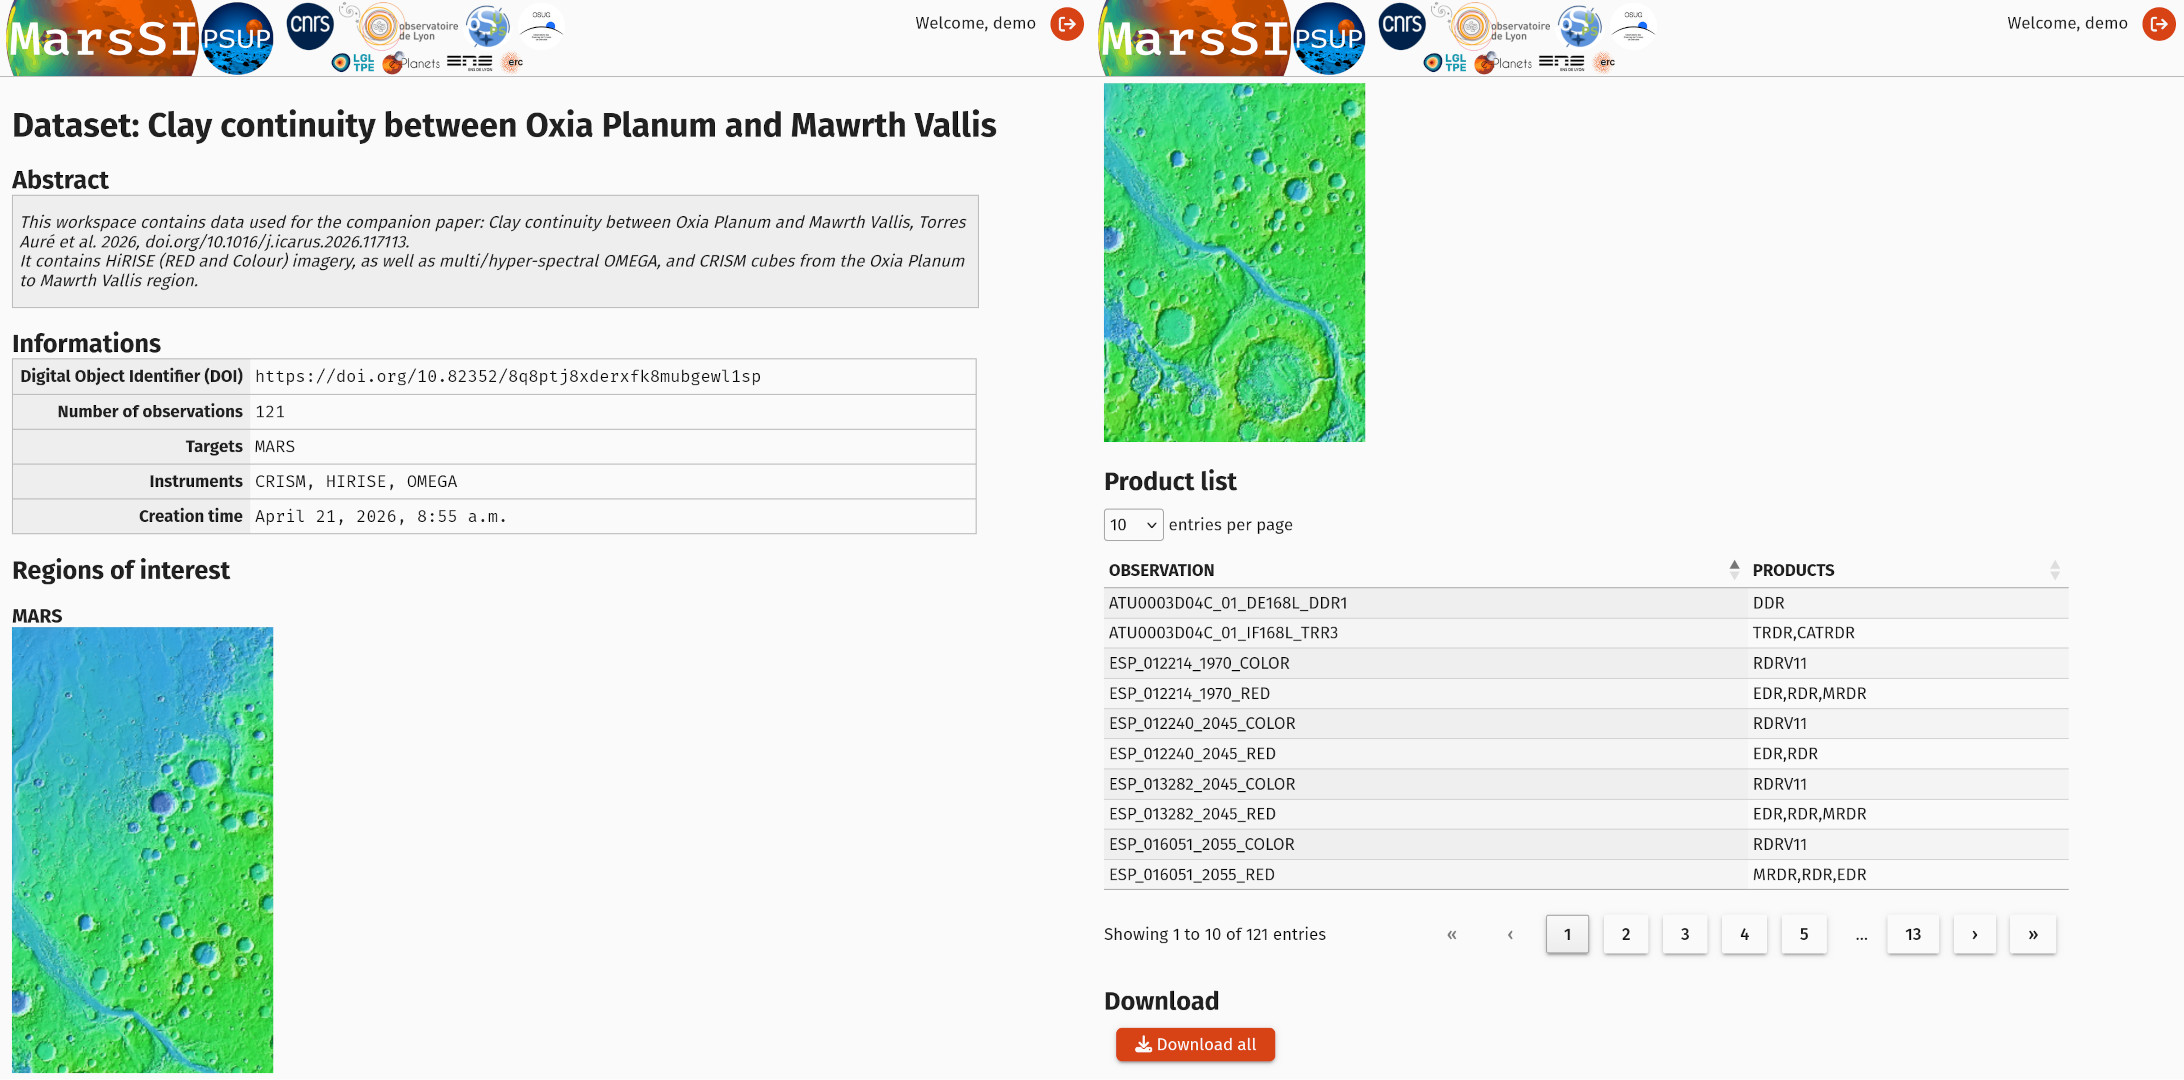Click the OSUPS logo in left header
Screen dimensions: 2184x1080
(488, 26)
